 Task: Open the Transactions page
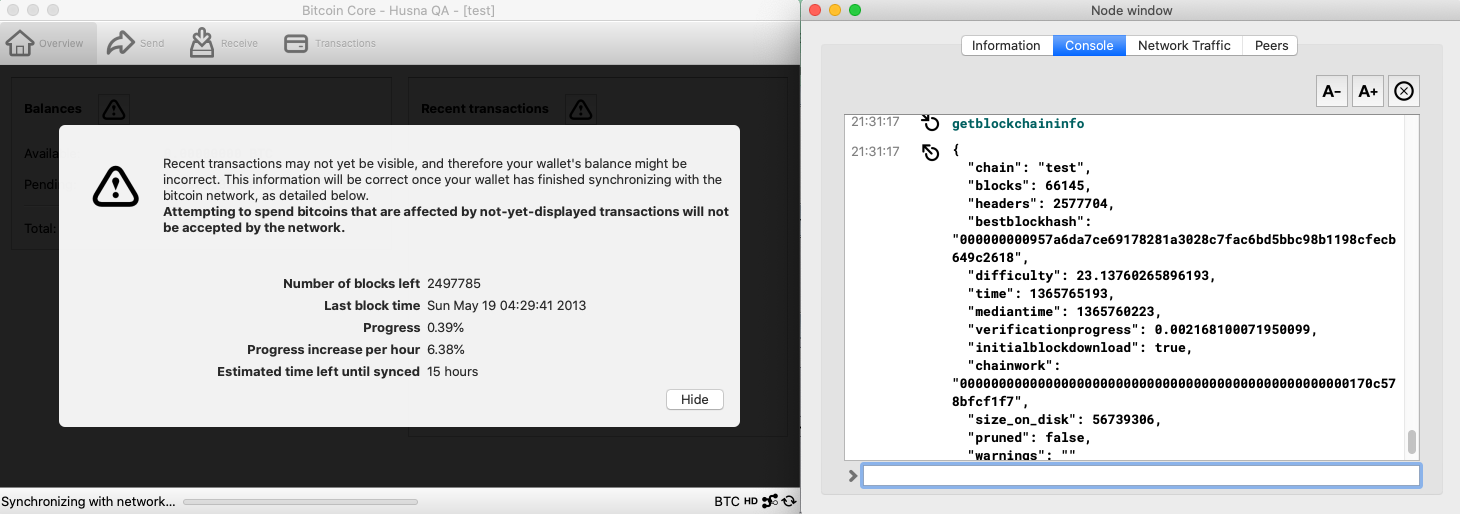(x=330, y=43)
